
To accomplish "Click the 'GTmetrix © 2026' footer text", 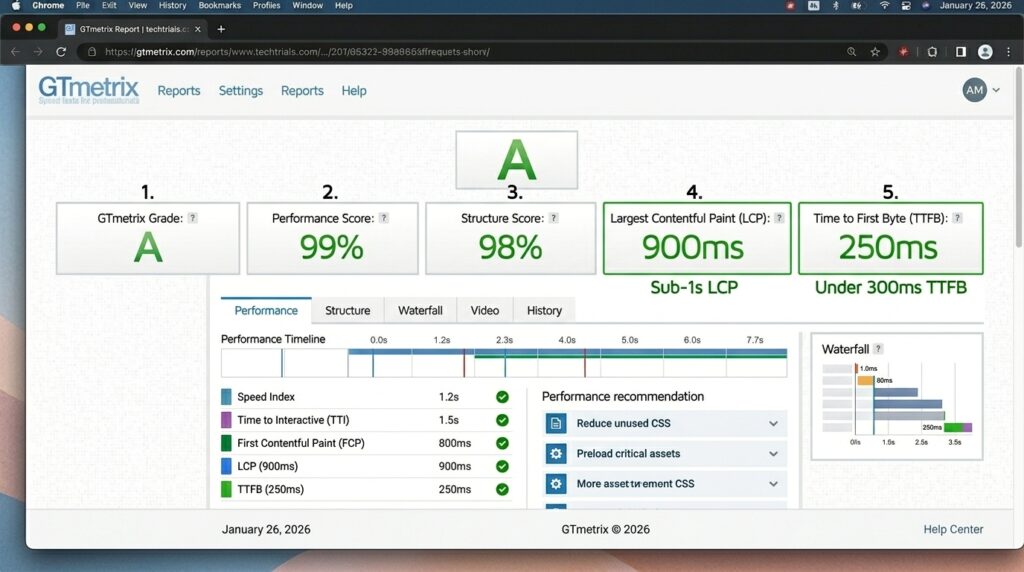I will click(605, 530).
